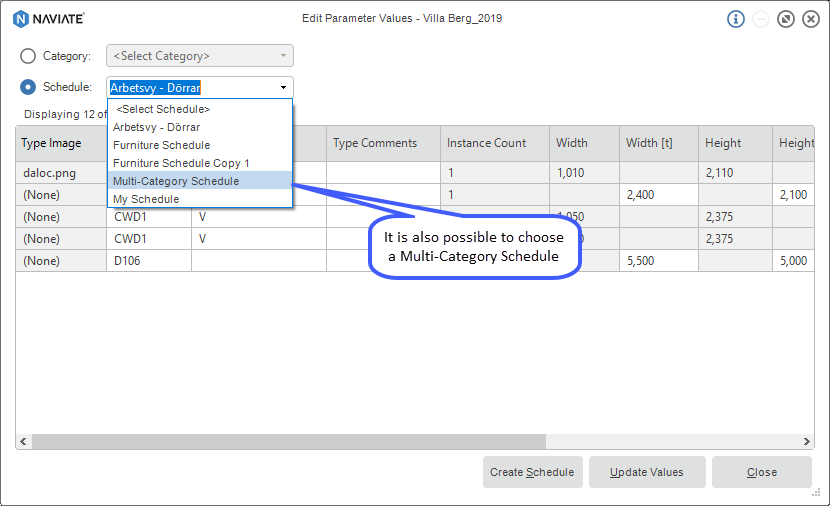Select the 5,500 Width [t] cell
The width and height of the screenshot is (830, 506).
pyautogui.click(x=659, y=261)
